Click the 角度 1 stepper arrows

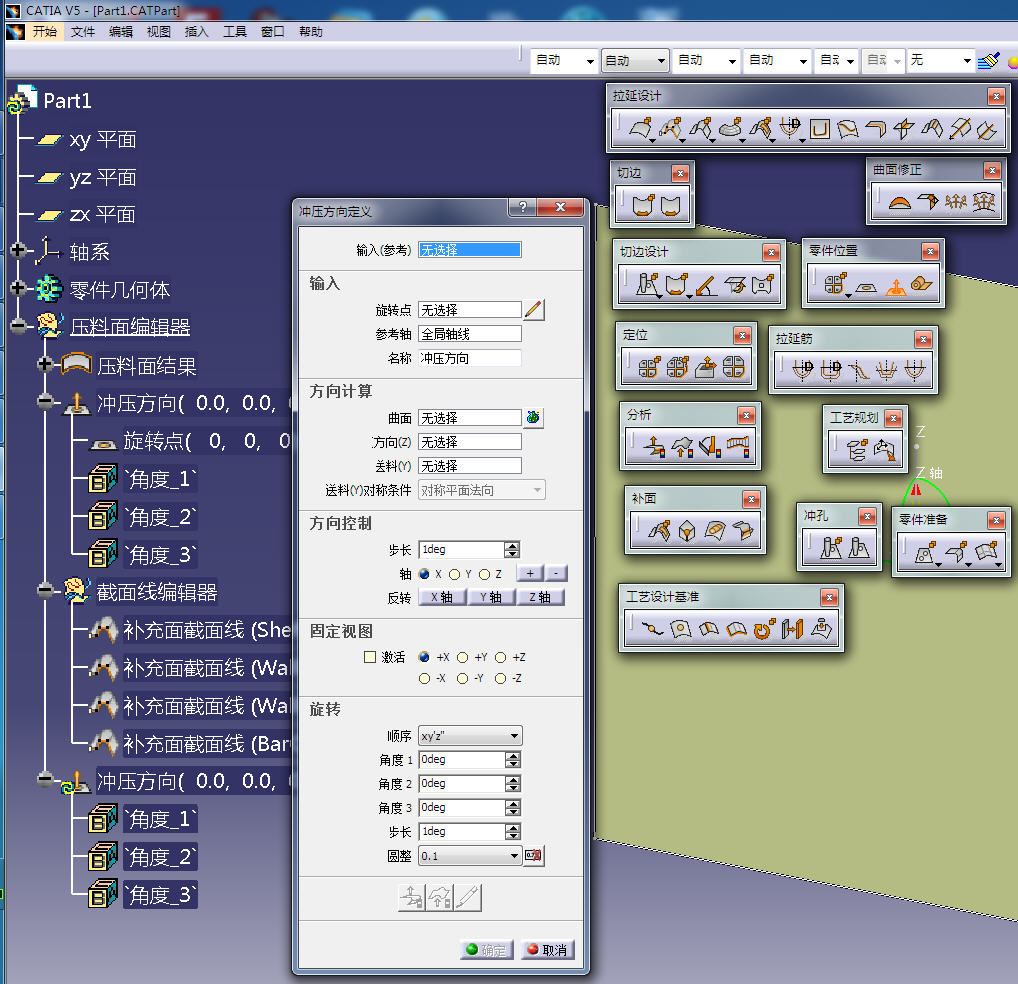pos(513,759)
